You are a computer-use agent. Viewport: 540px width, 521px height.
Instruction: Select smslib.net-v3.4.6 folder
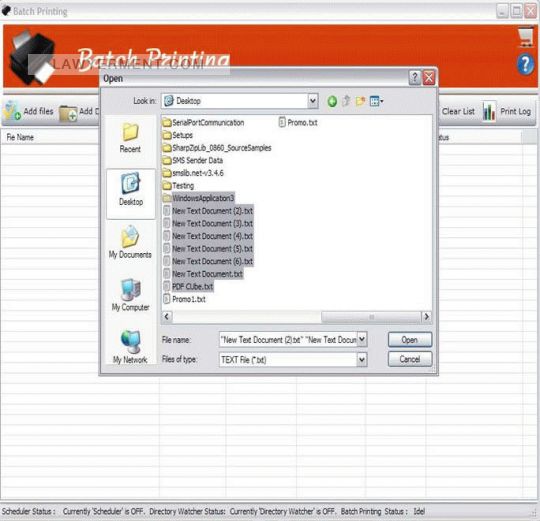[193, 173]
